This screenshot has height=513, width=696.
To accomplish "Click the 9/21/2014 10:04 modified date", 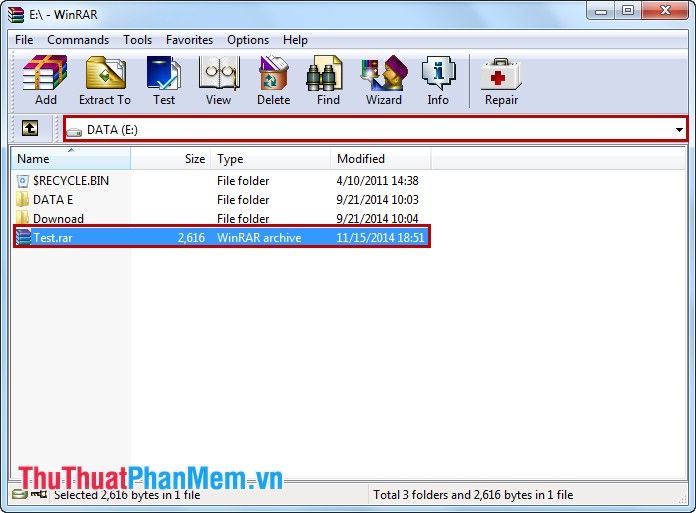I will [x=377, y=218].
